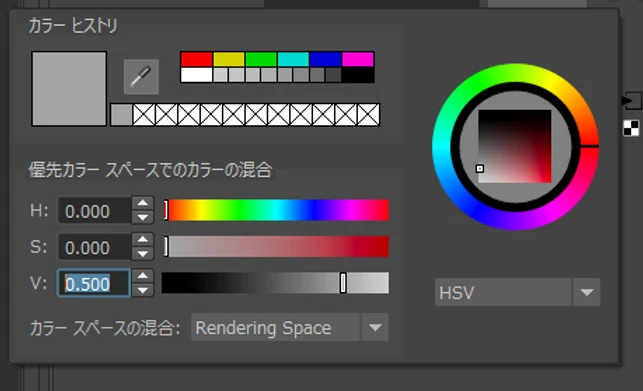Pick the yellow palette swatch
This screenshot has width=643, height=391.
point(229,59)
